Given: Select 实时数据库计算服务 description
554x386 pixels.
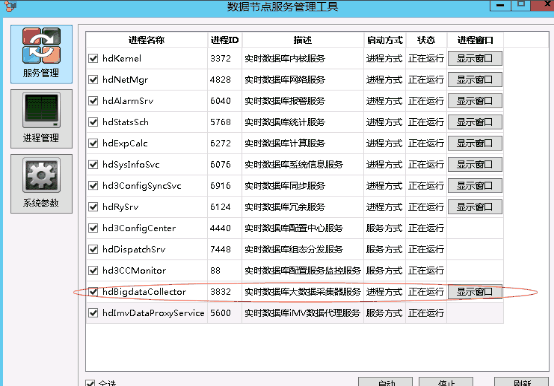Looking at the screenshot, I should tap(285, 143).
